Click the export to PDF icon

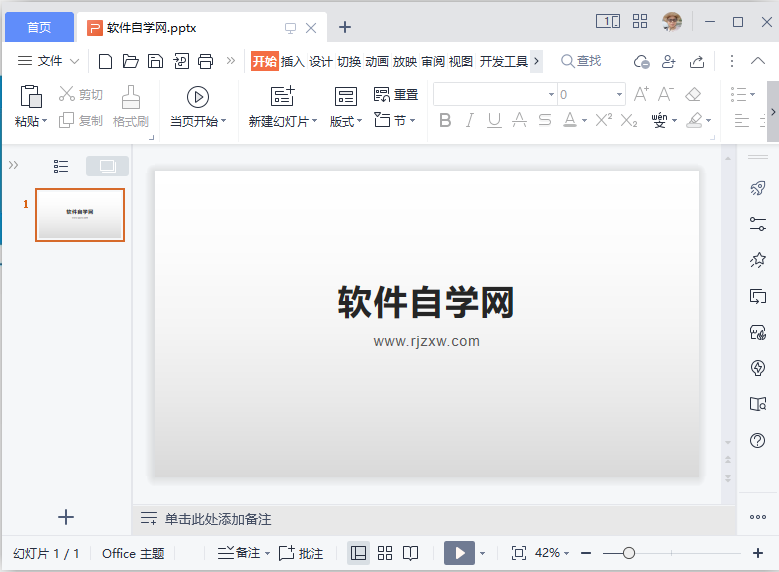(x=181, y=61)
